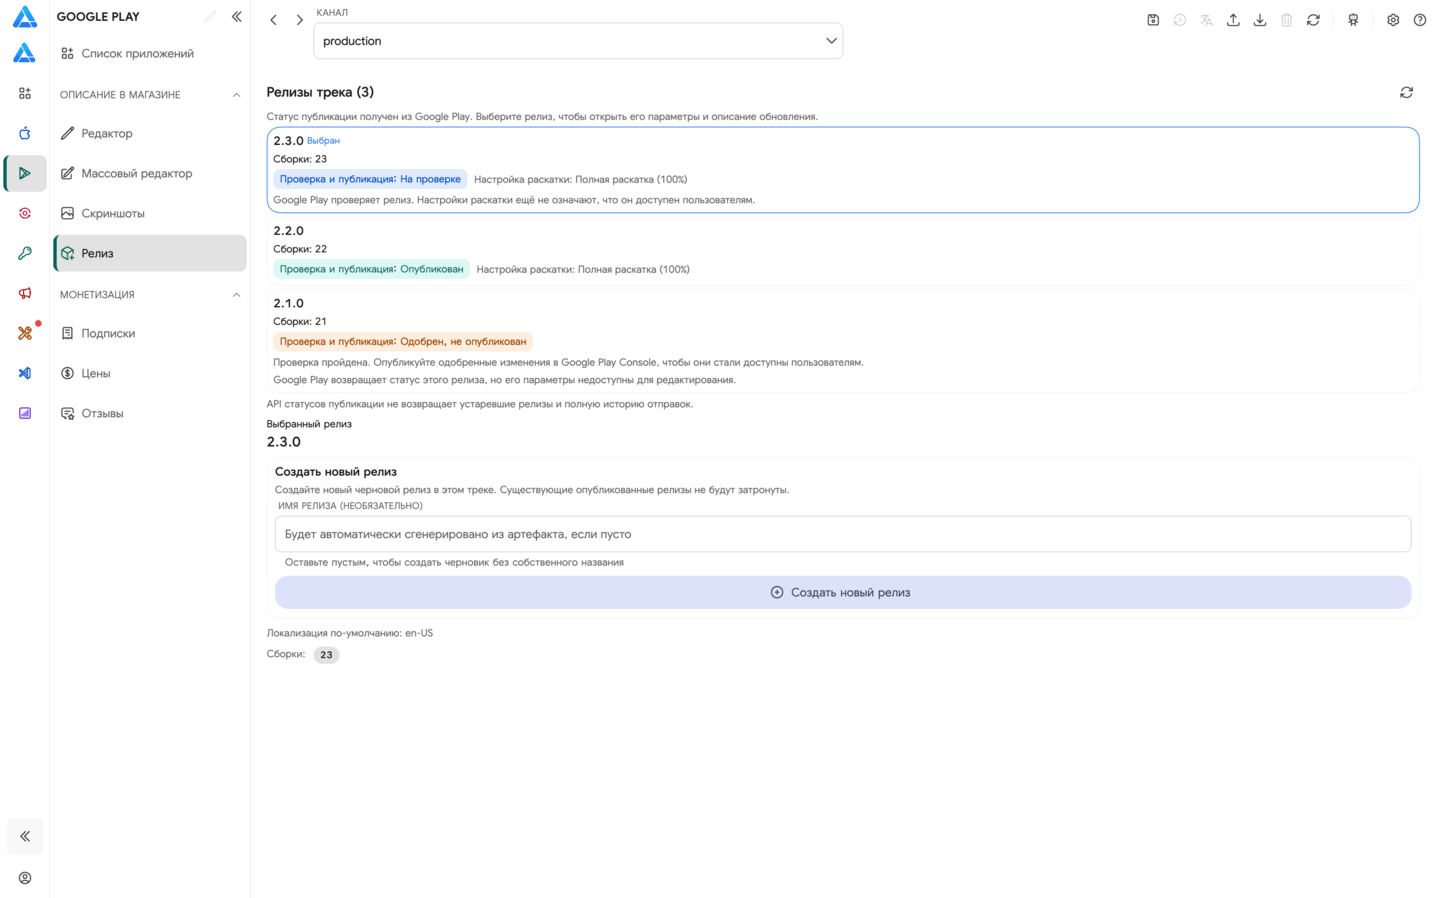Select Google Play icon in left rail

[25, 173]
